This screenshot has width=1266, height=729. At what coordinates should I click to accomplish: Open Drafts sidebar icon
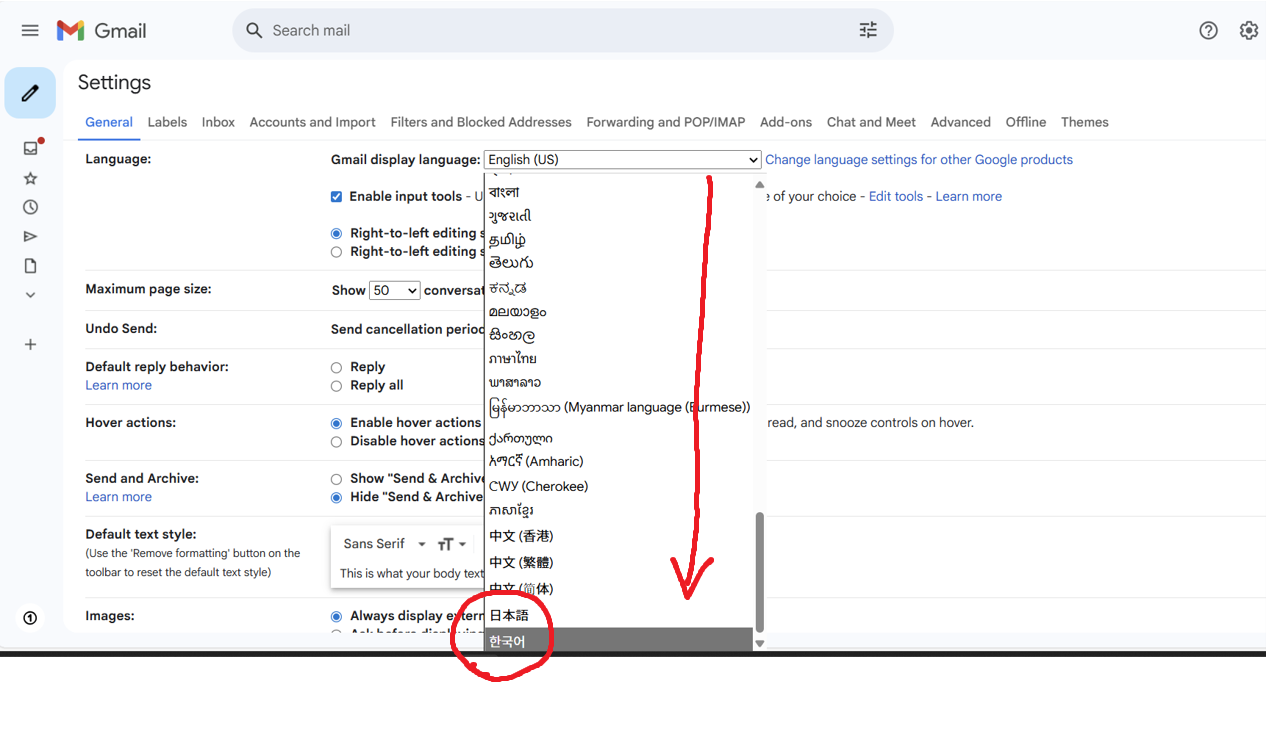30,265
